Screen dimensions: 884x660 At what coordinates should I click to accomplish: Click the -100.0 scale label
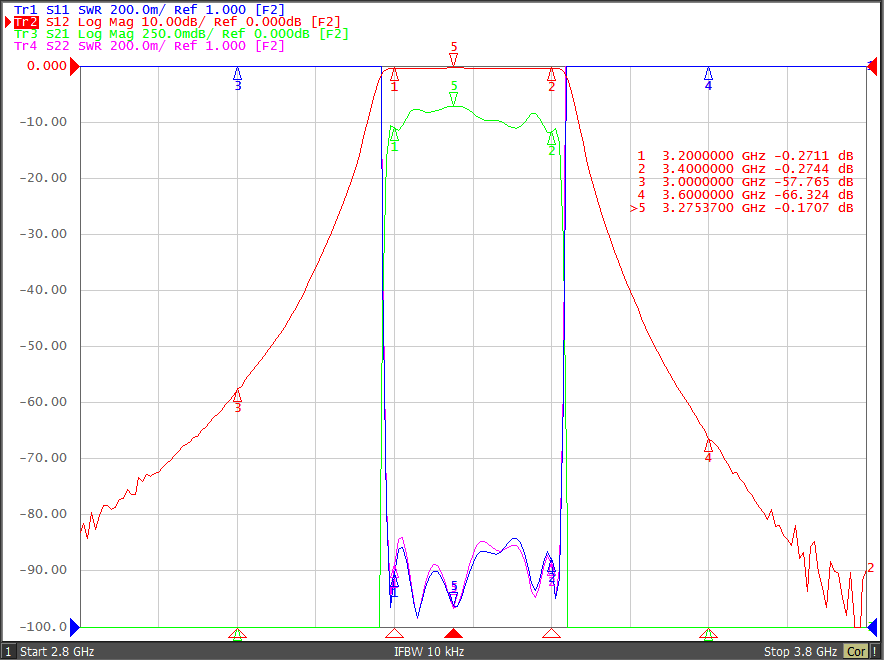pos(43,626)
